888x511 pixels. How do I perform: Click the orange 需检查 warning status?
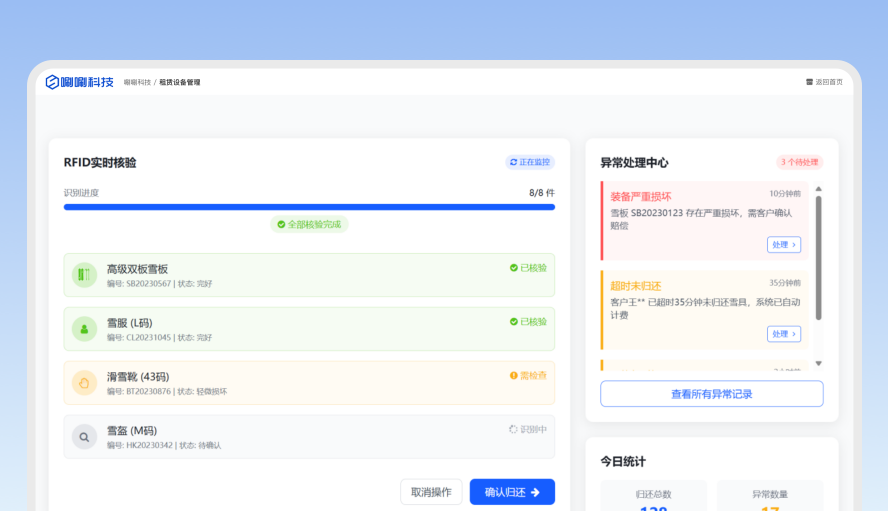(528, 376)
